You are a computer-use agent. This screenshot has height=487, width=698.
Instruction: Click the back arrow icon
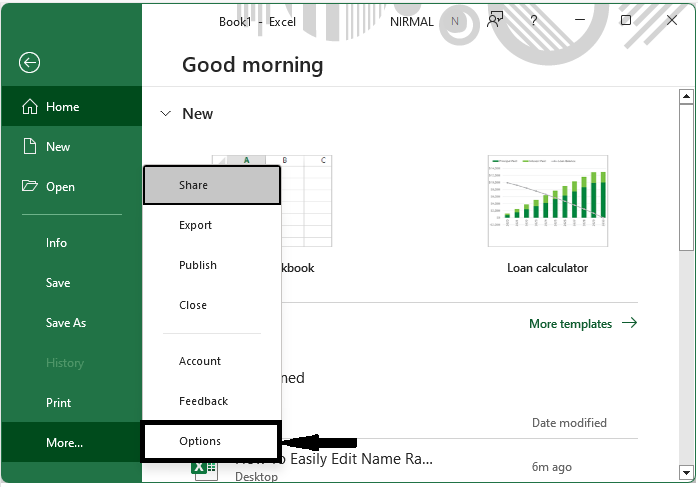(x=29, y=63)
